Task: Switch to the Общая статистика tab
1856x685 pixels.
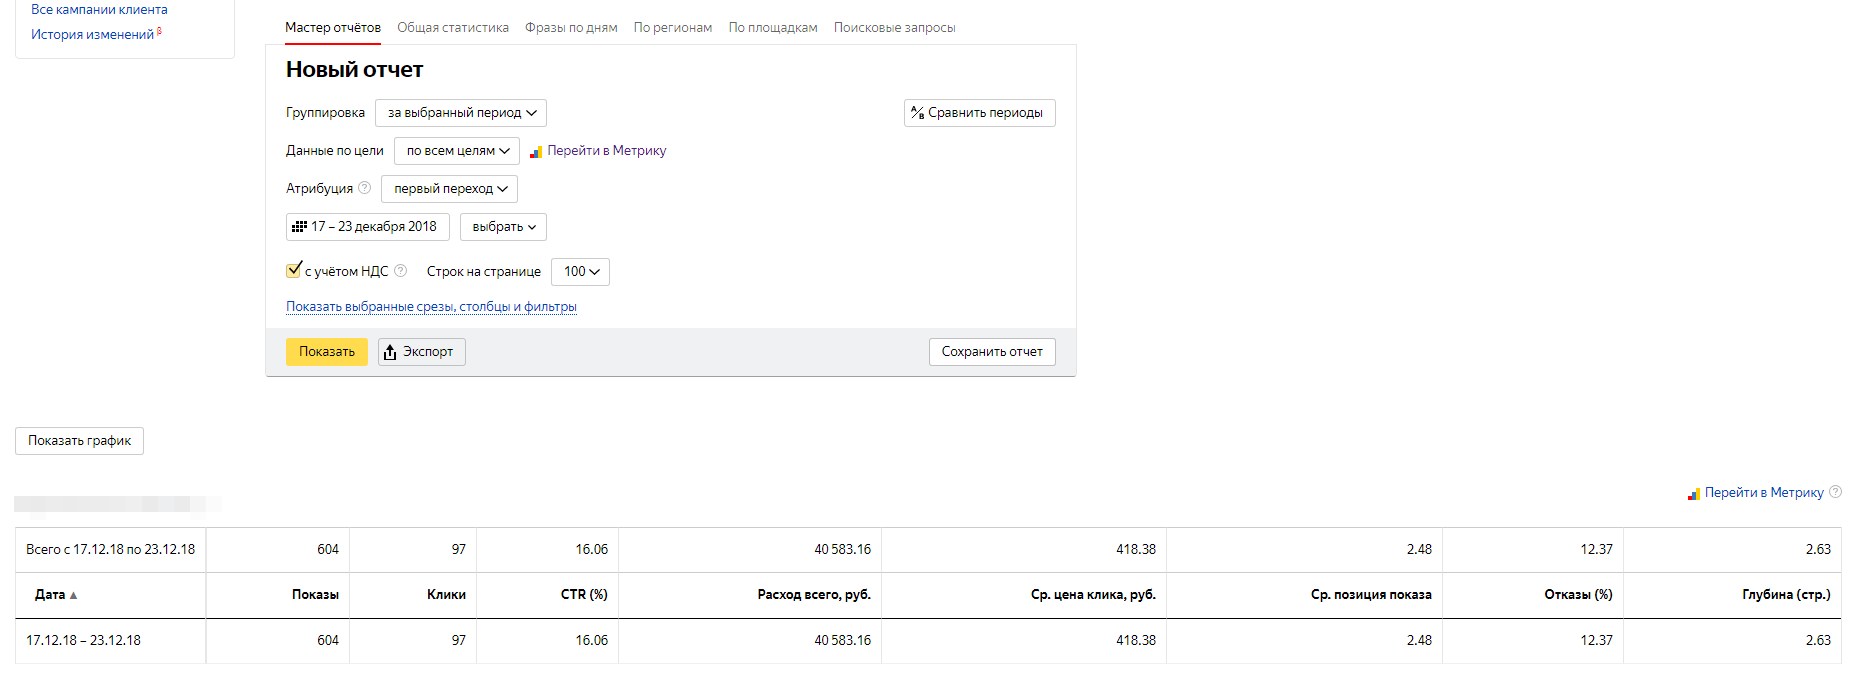Action: [x=453, y=28]
